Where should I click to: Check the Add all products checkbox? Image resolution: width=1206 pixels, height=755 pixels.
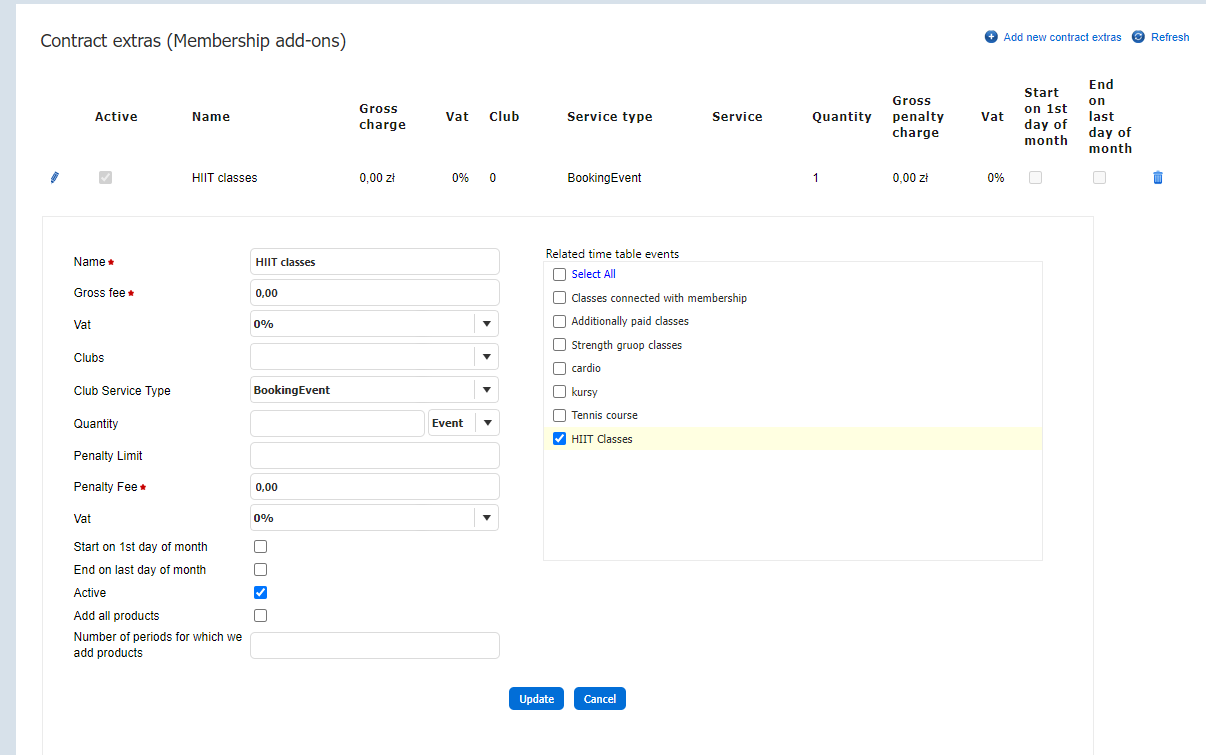[261, 616]
